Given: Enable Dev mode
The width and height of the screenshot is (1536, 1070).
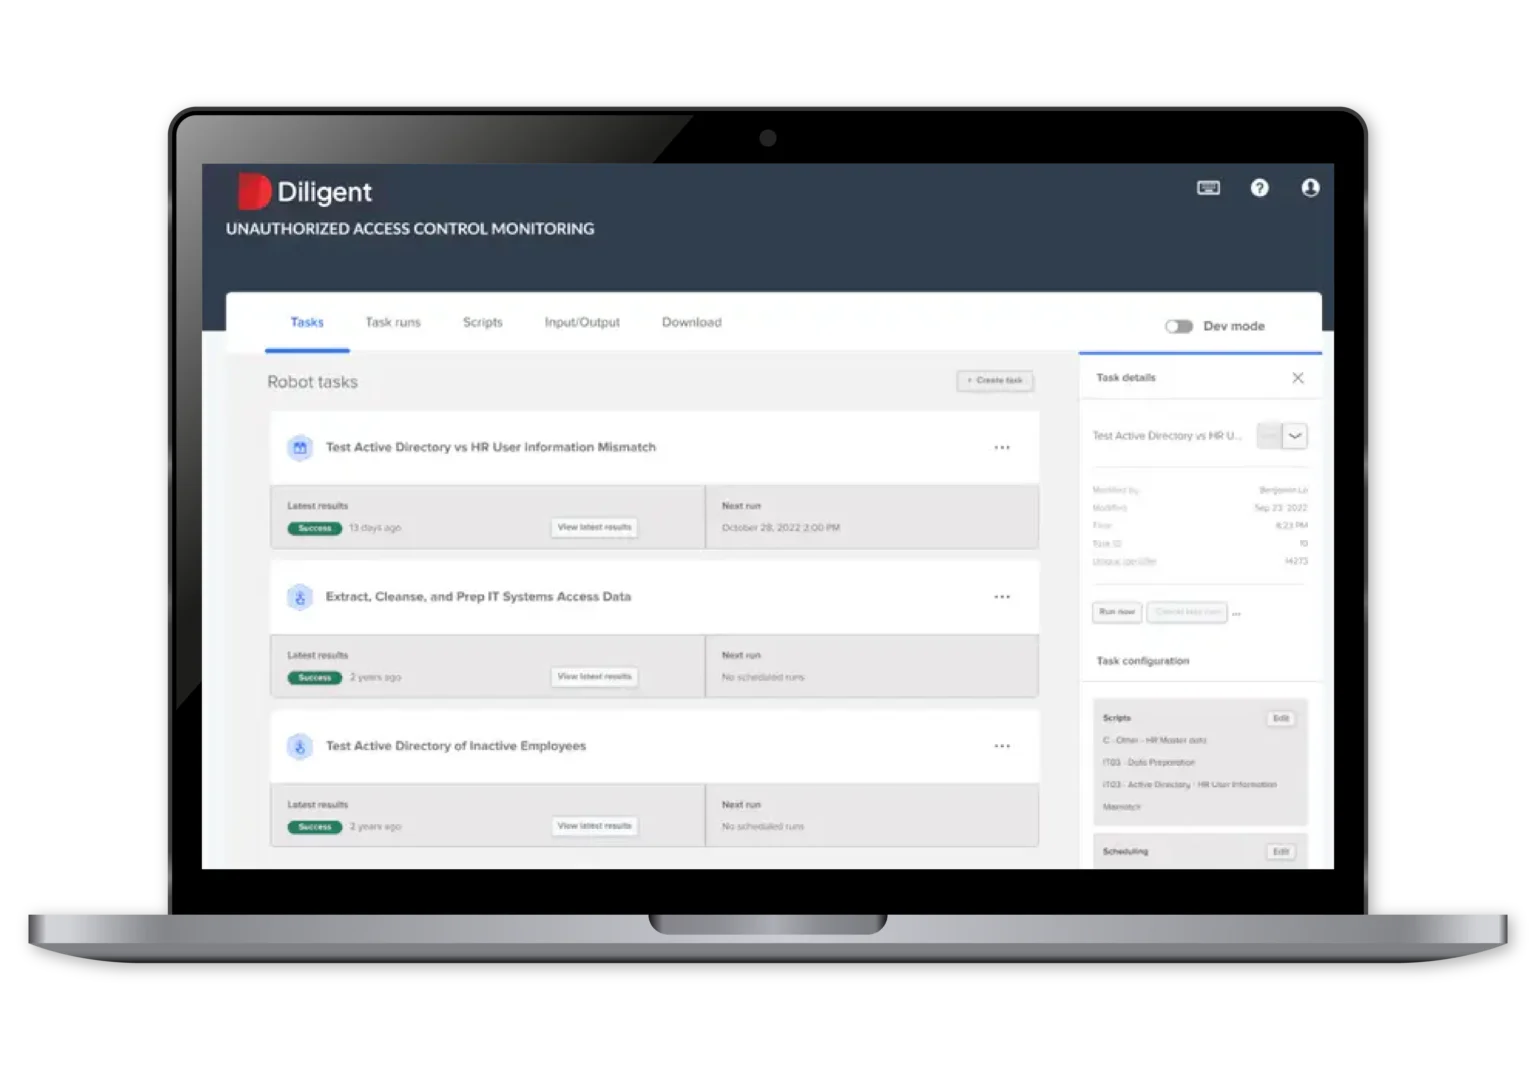Looking at the screenshot, I should pyautogui.click(x=1179, y=326).
